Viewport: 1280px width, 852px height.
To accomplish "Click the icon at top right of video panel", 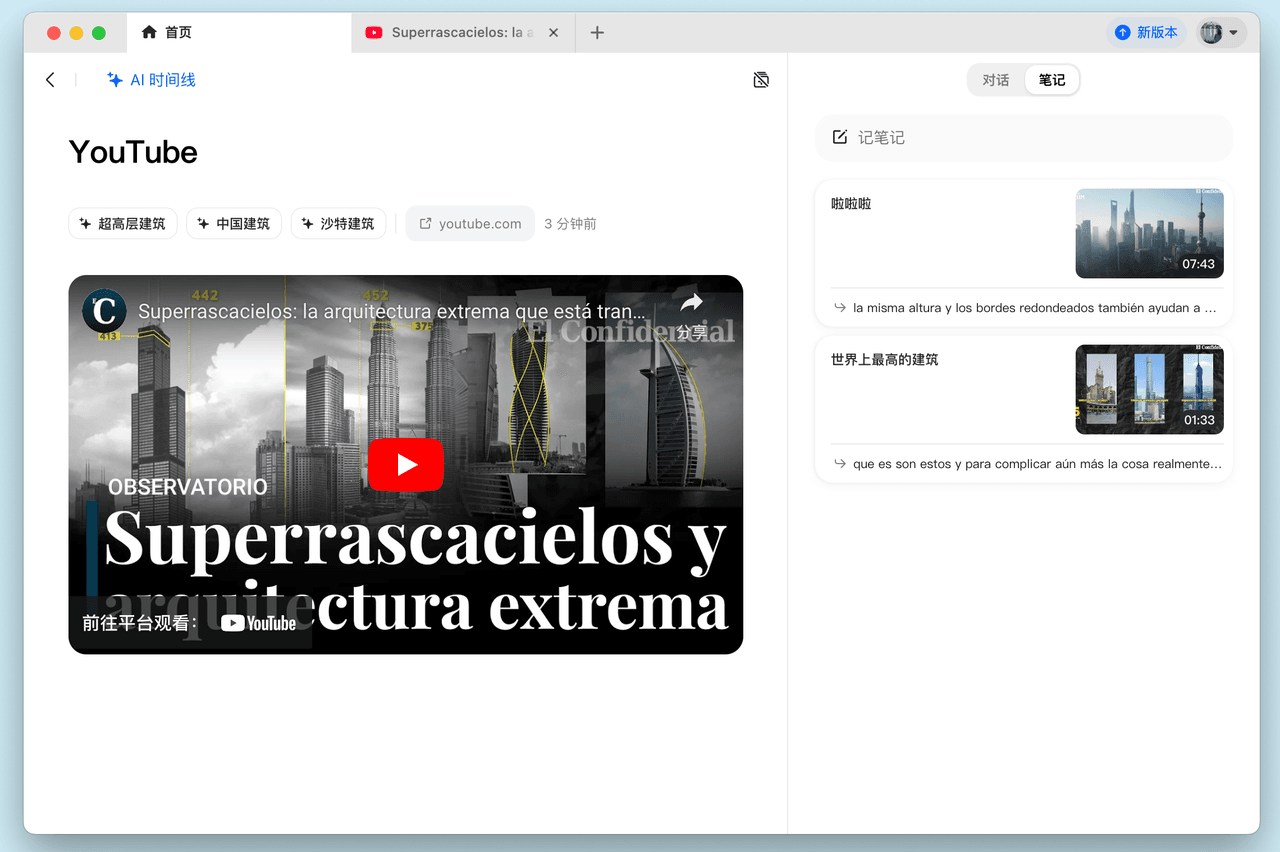I will tap(761, 80).
